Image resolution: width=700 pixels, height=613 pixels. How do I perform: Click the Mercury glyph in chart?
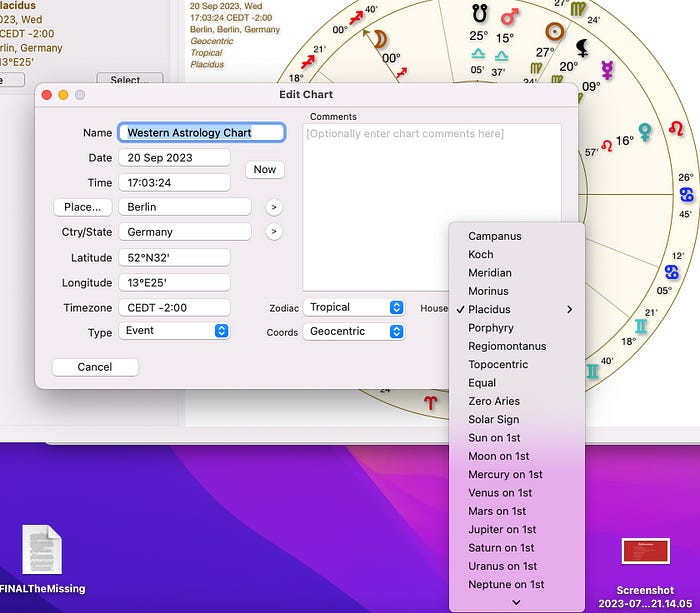(607, 71)
